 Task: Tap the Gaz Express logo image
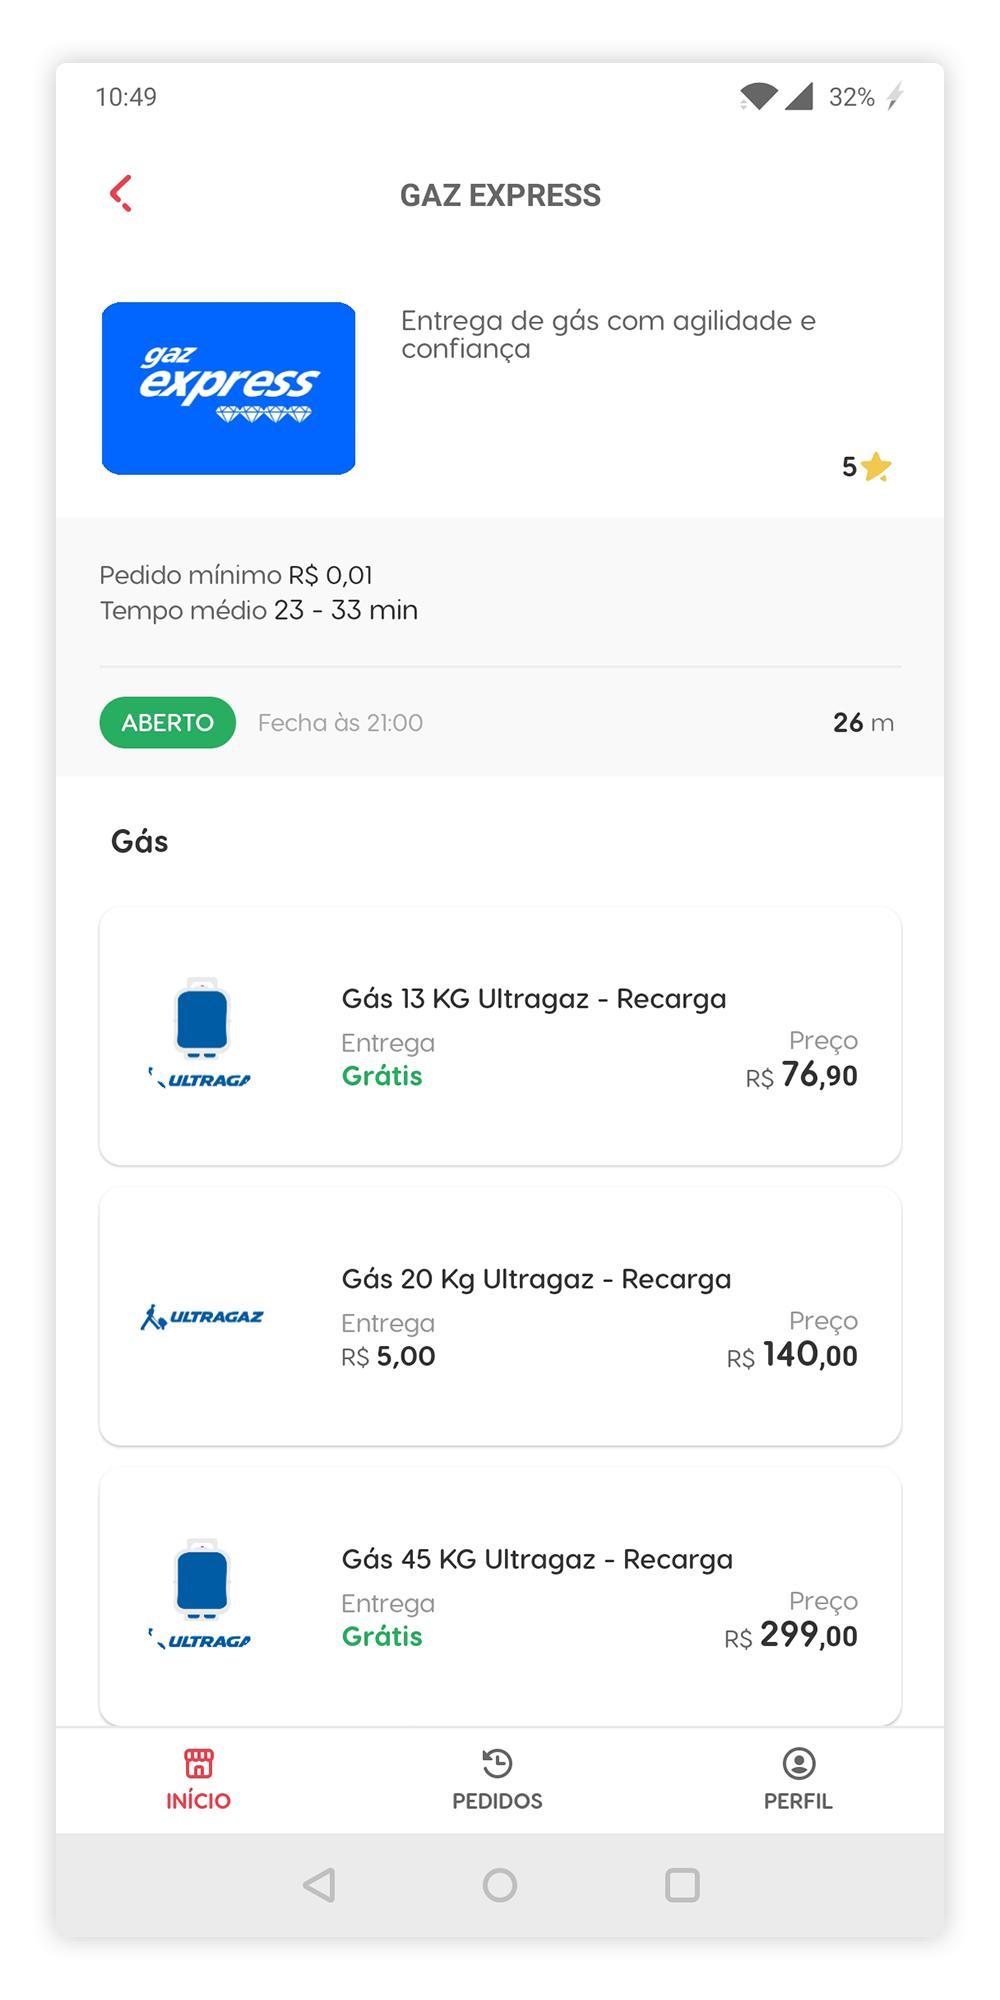[x=229, y=388]
